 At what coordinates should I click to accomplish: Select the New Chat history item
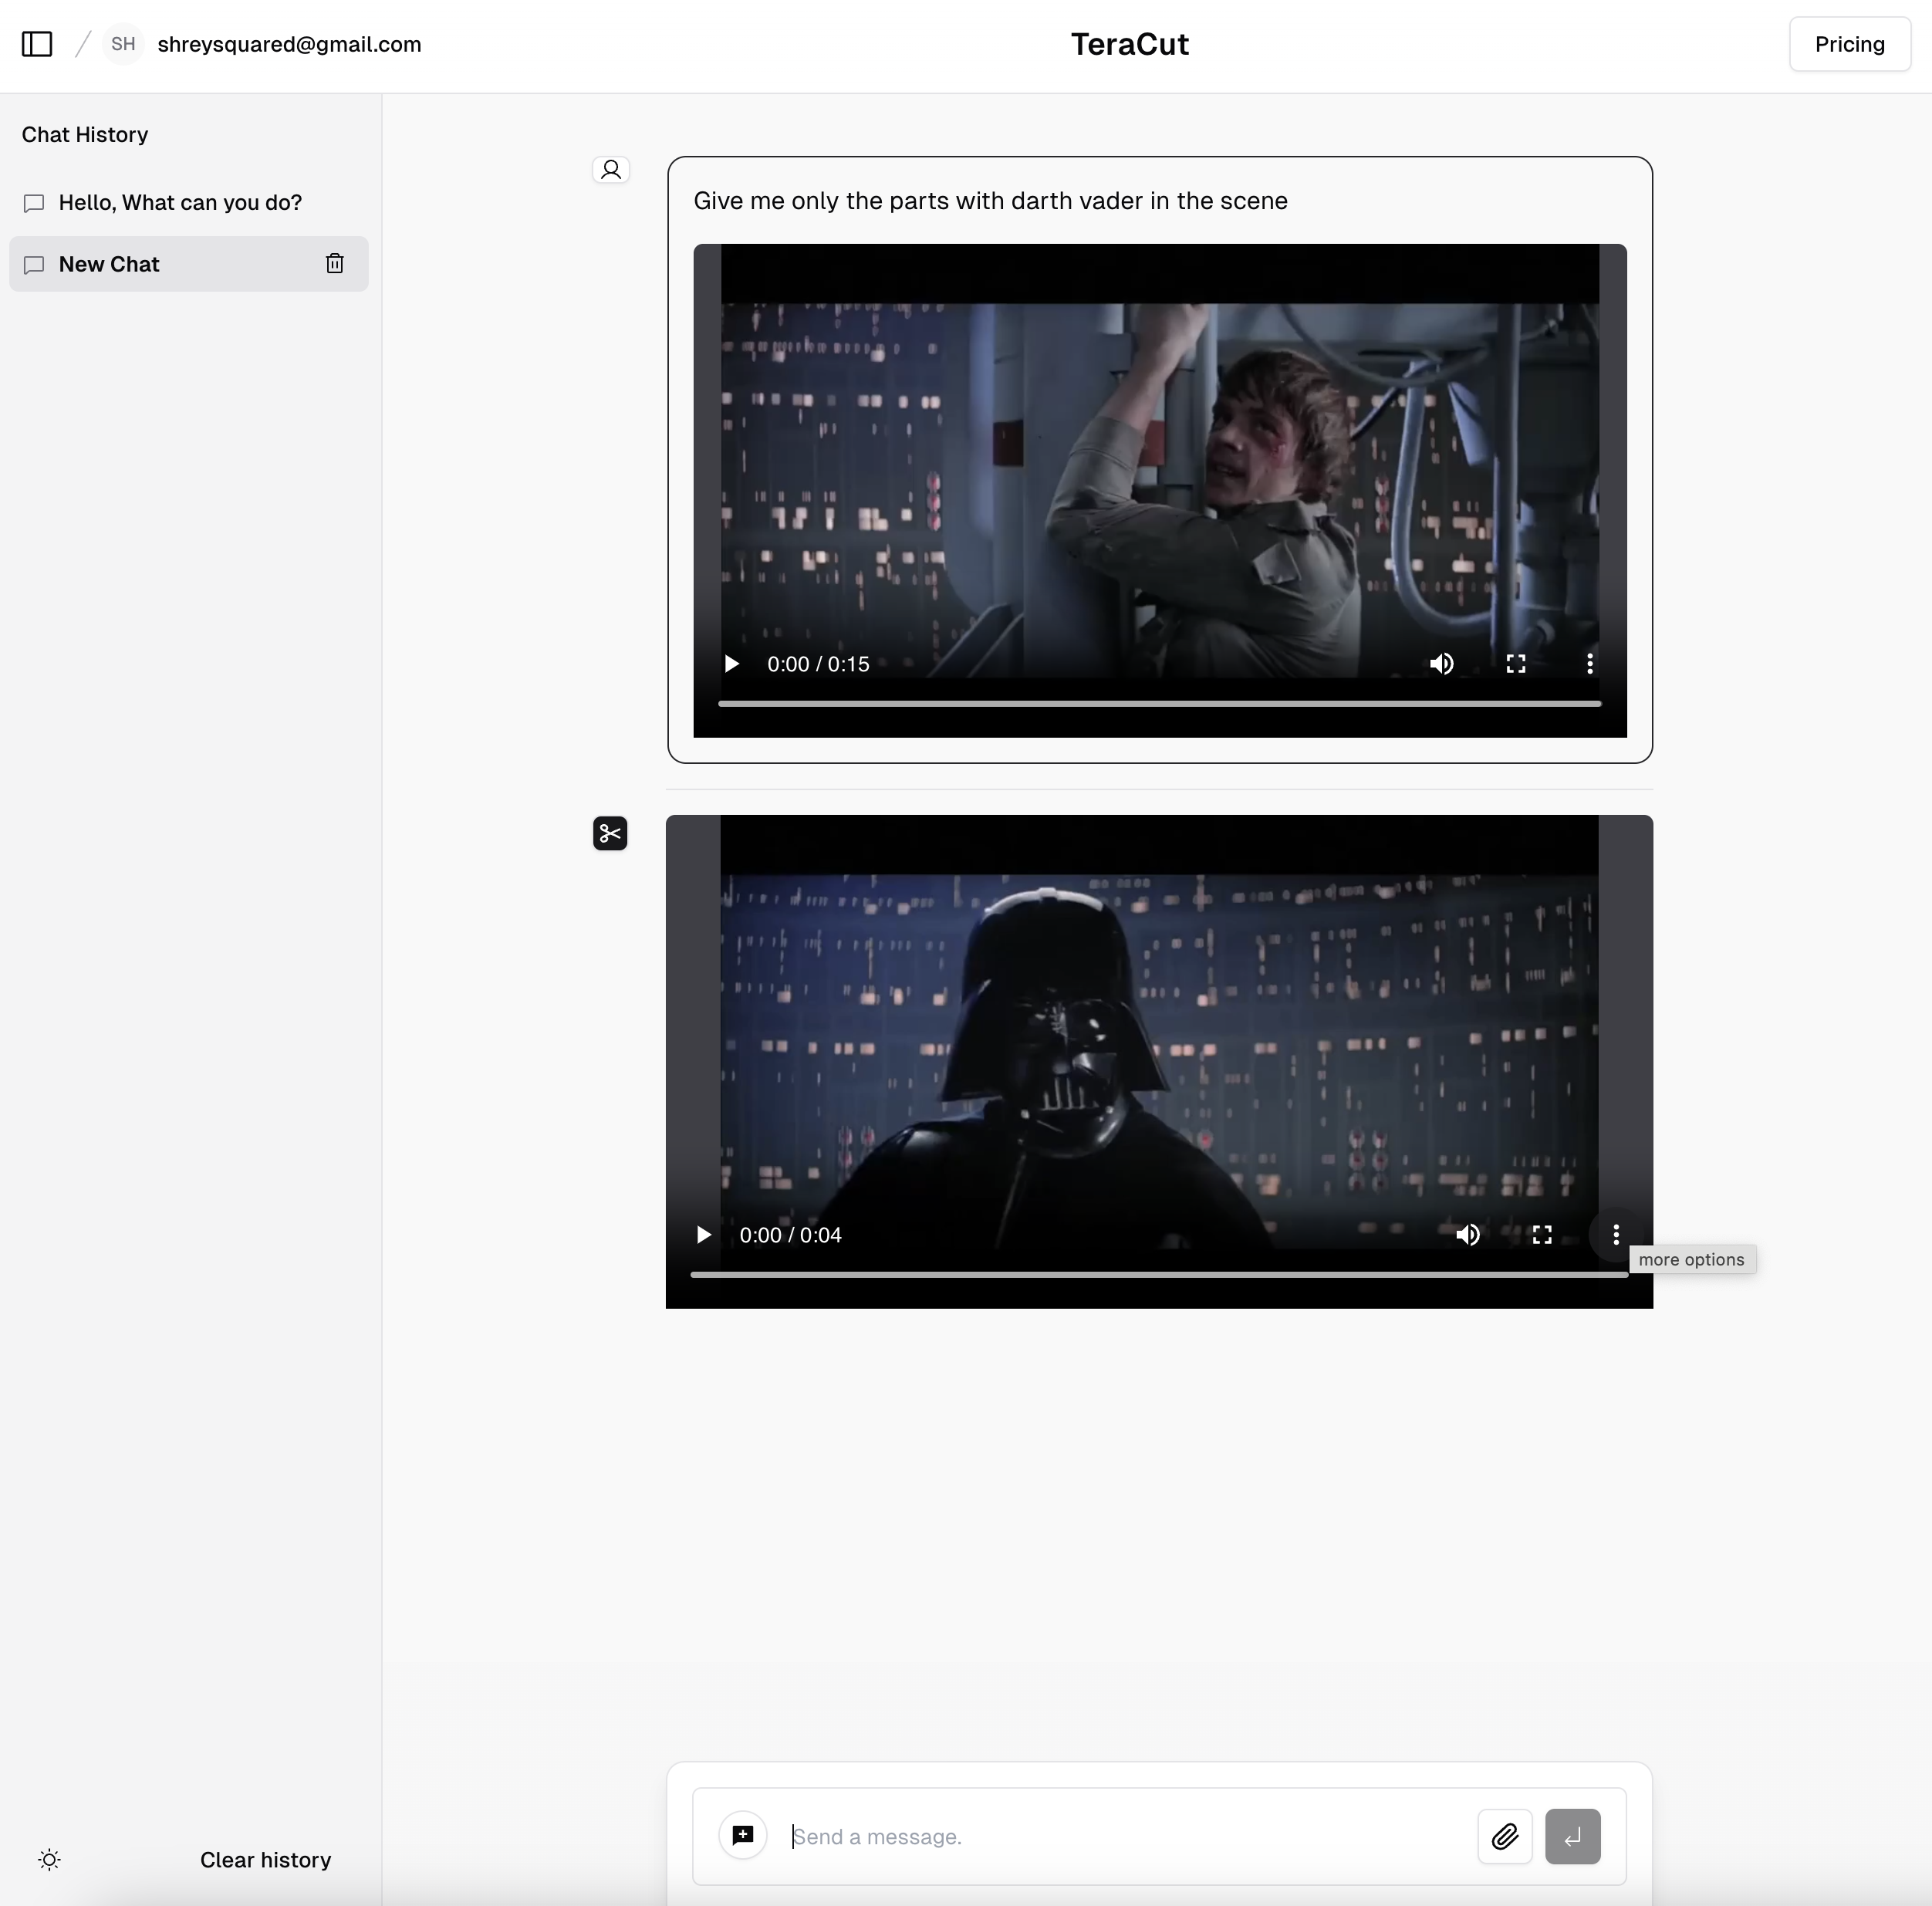pos(110,264)
